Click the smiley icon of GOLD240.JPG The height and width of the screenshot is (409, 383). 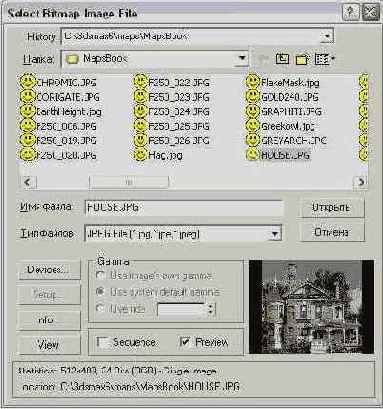click(253, 96)
